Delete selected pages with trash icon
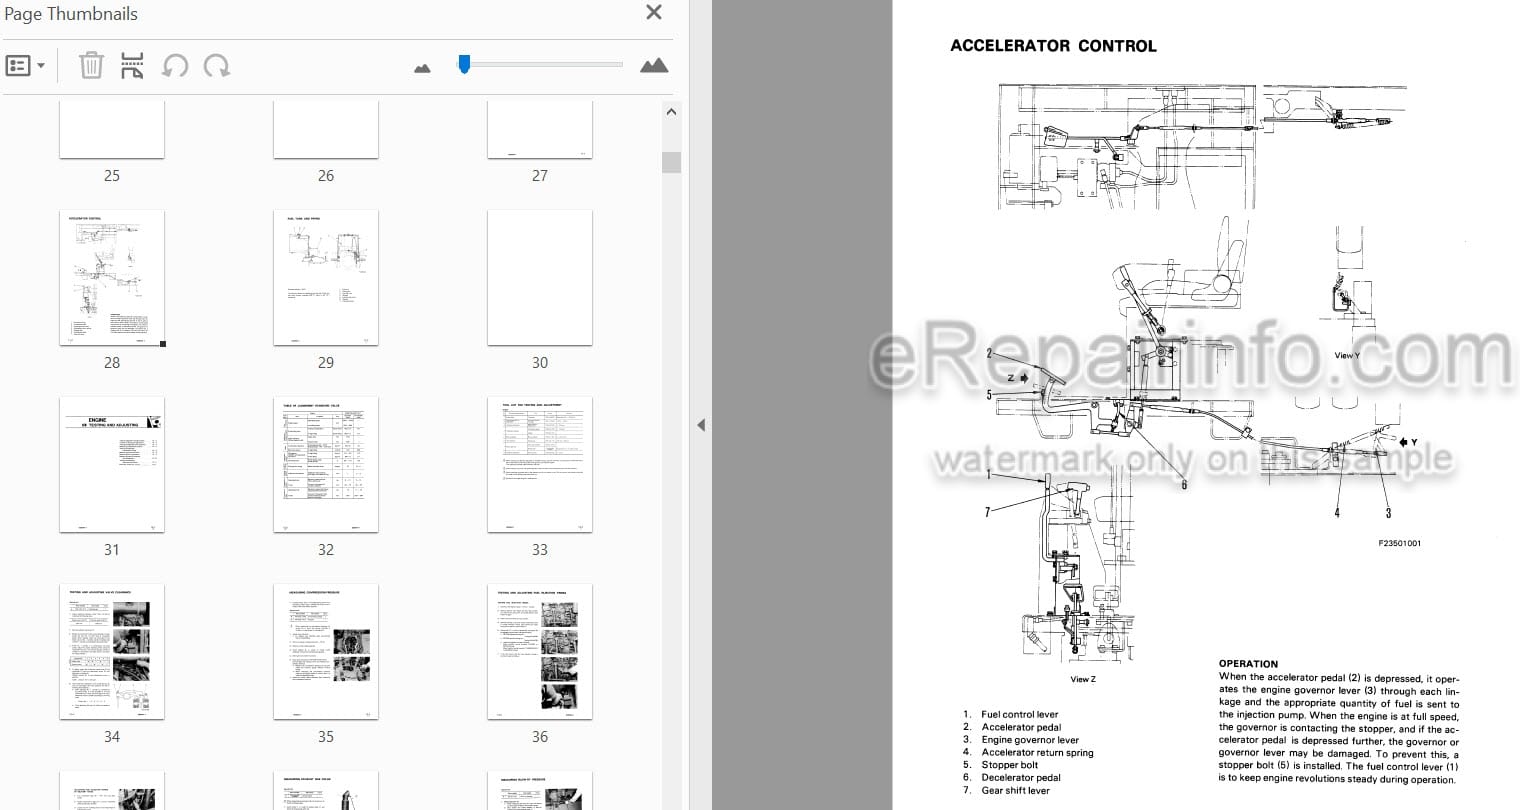1520x810 pixels. [91, 66]
